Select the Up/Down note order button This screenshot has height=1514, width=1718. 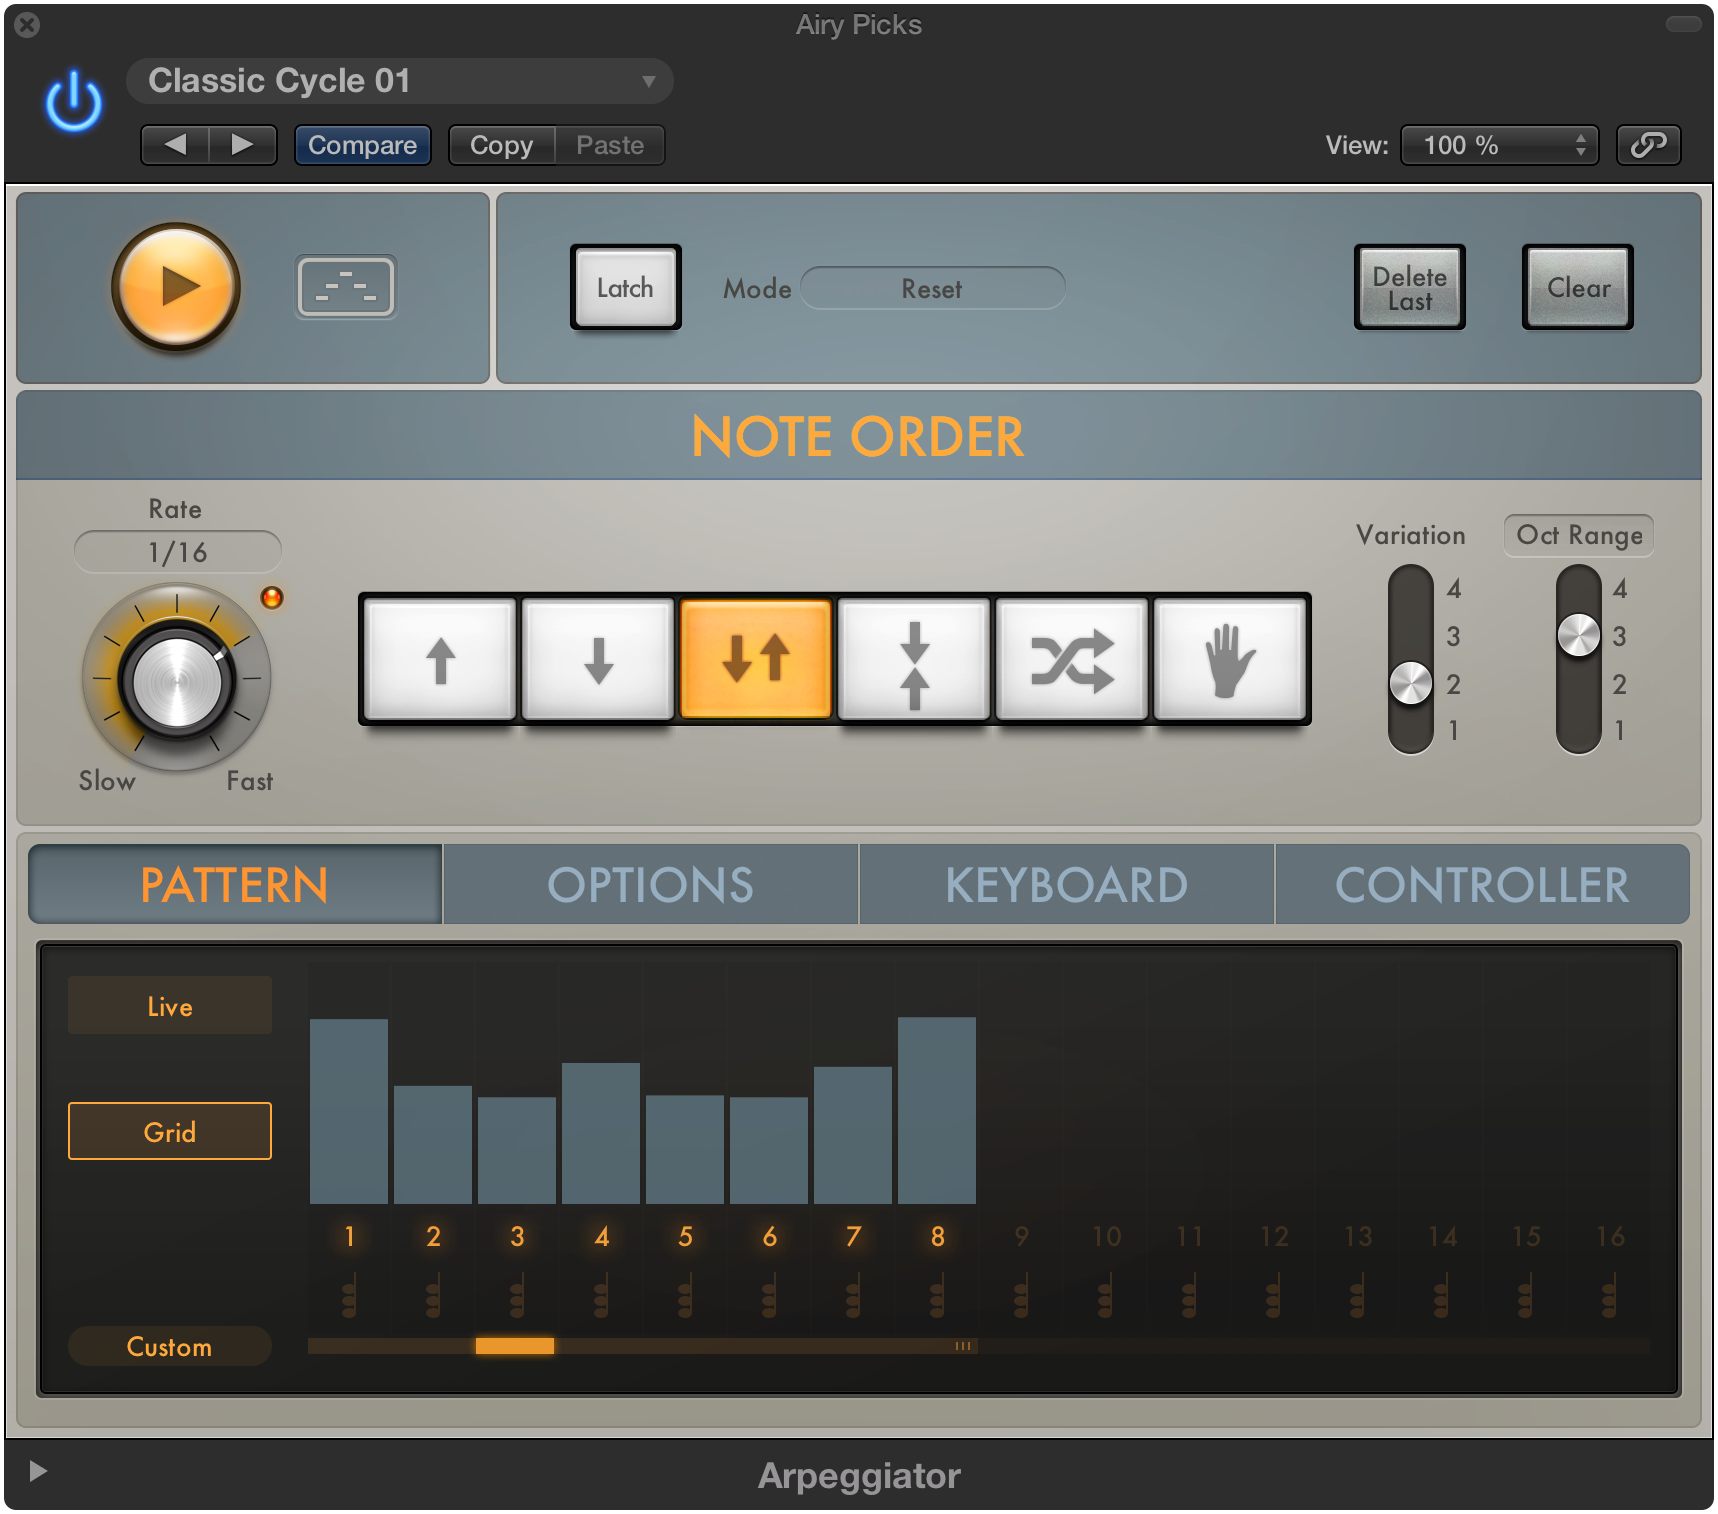pos(756,659)
